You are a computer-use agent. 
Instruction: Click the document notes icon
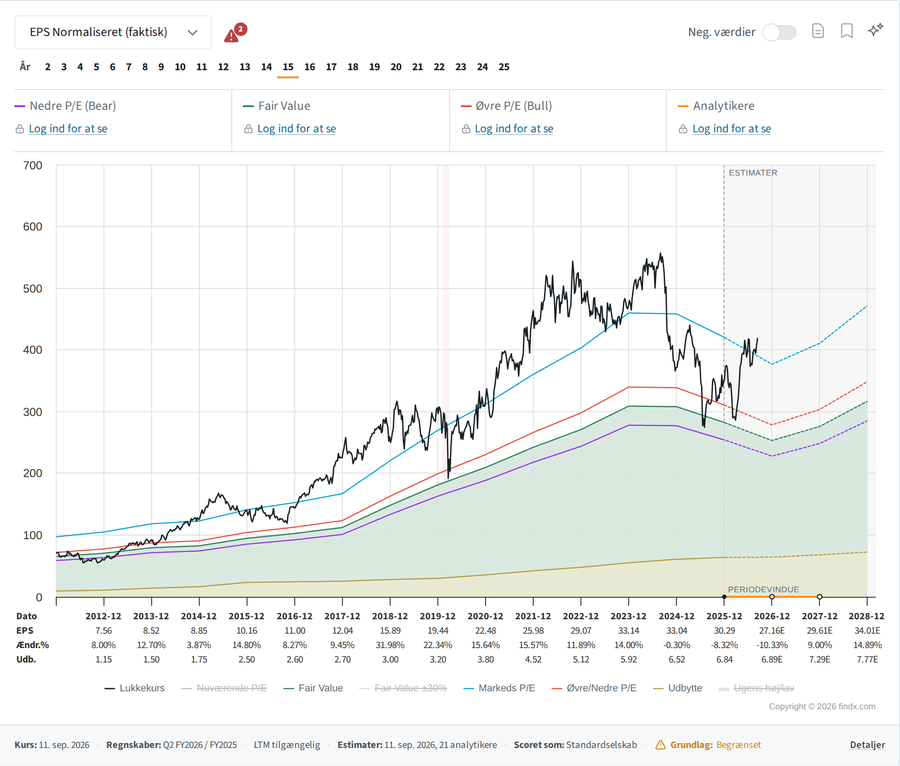coord(818,31)
